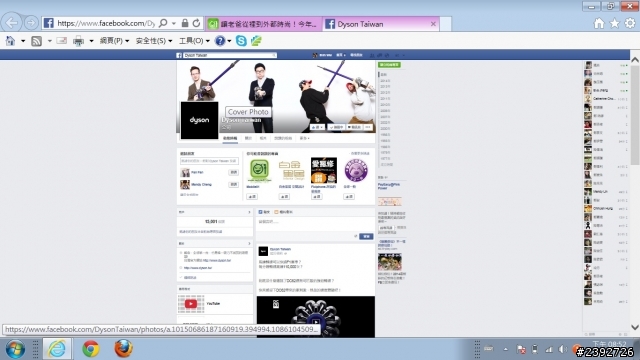Play the video in Dyson Taiwan post

tap(316, 322)
